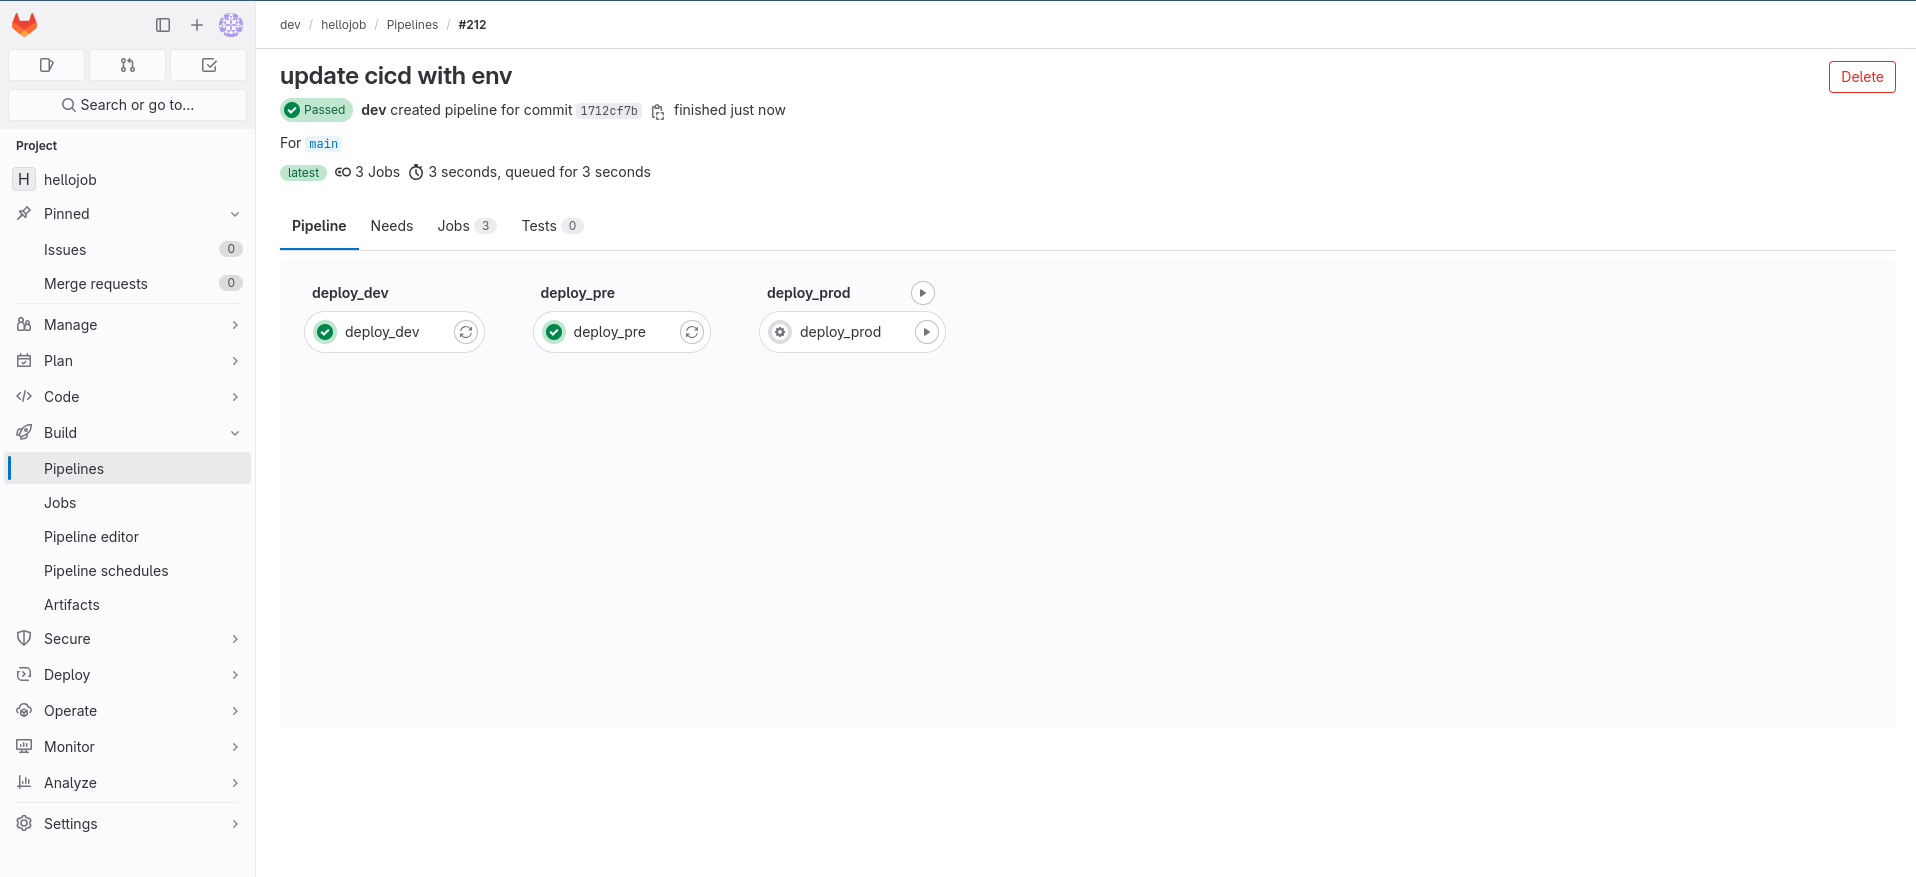Image resolution: width=1916 pixels, height=877 pixels.
Task: Select the Pipeline tab
Action: 319,226
